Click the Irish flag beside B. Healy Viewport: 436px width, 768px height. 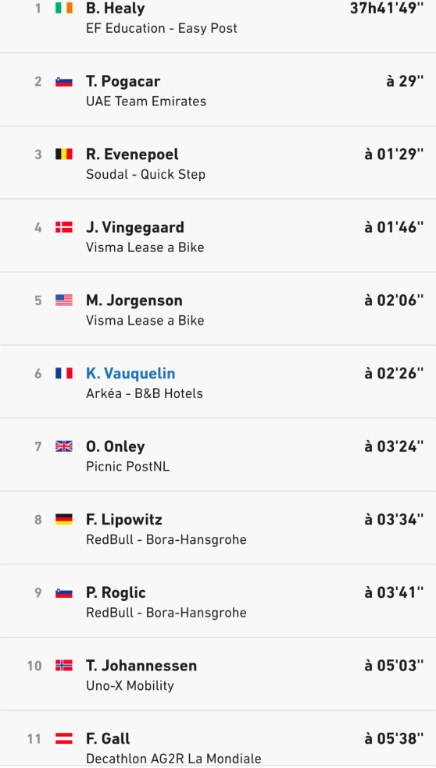(64, 8)
